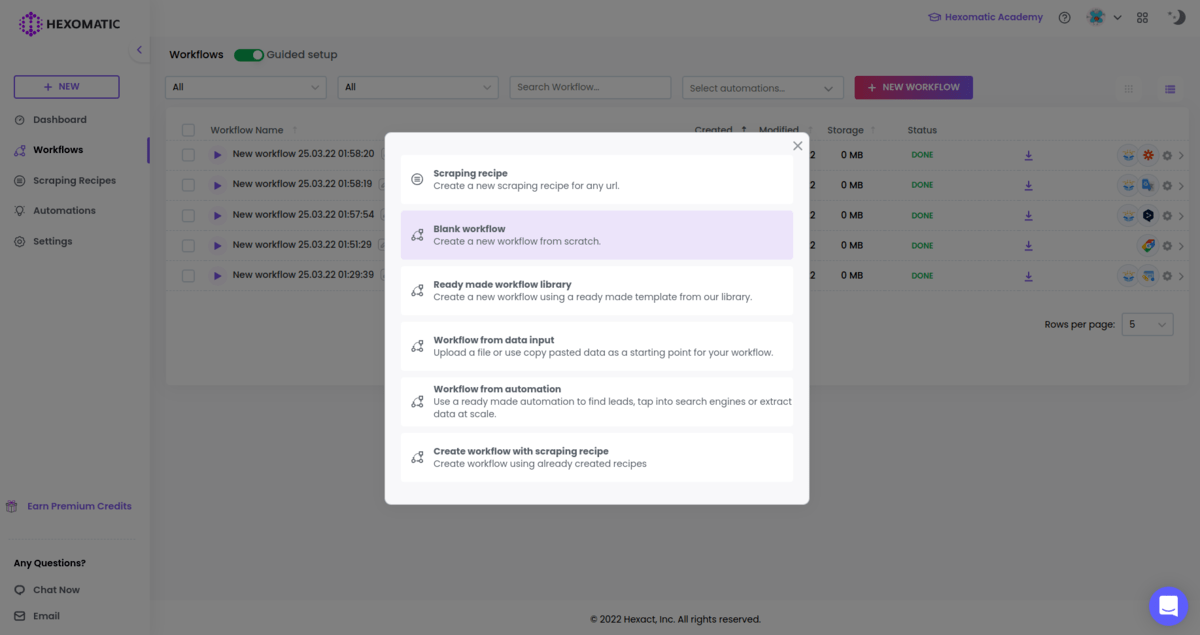Collapse the sidebar with the chevron

[x=139, y=49]
